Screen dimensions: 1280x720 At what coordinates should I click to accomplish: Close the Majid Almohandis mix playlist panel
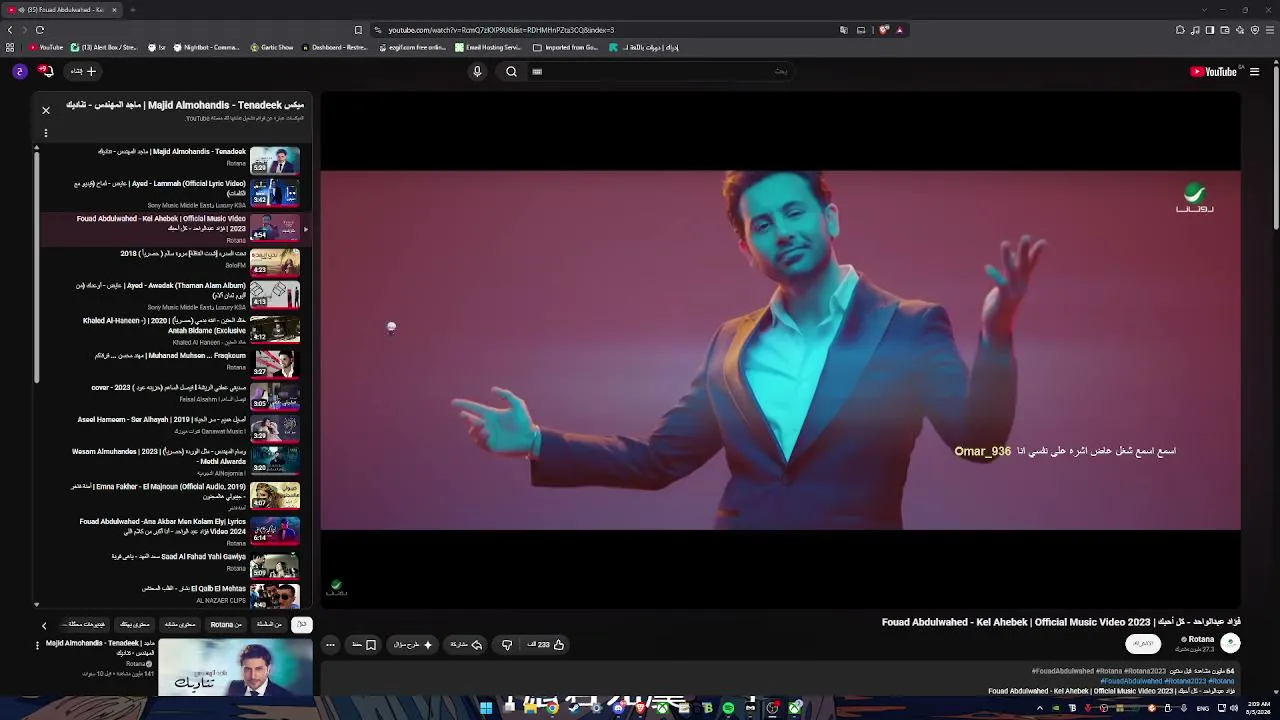point(46,110)
